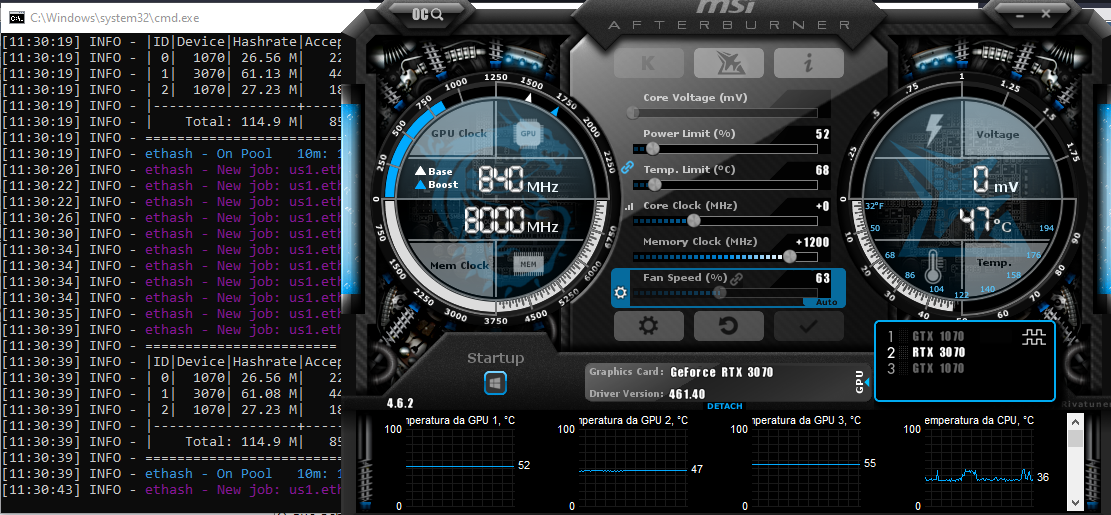Click the 47°C temperature readout
Screen dimensions: 1111x515
(x=986, y=221)
